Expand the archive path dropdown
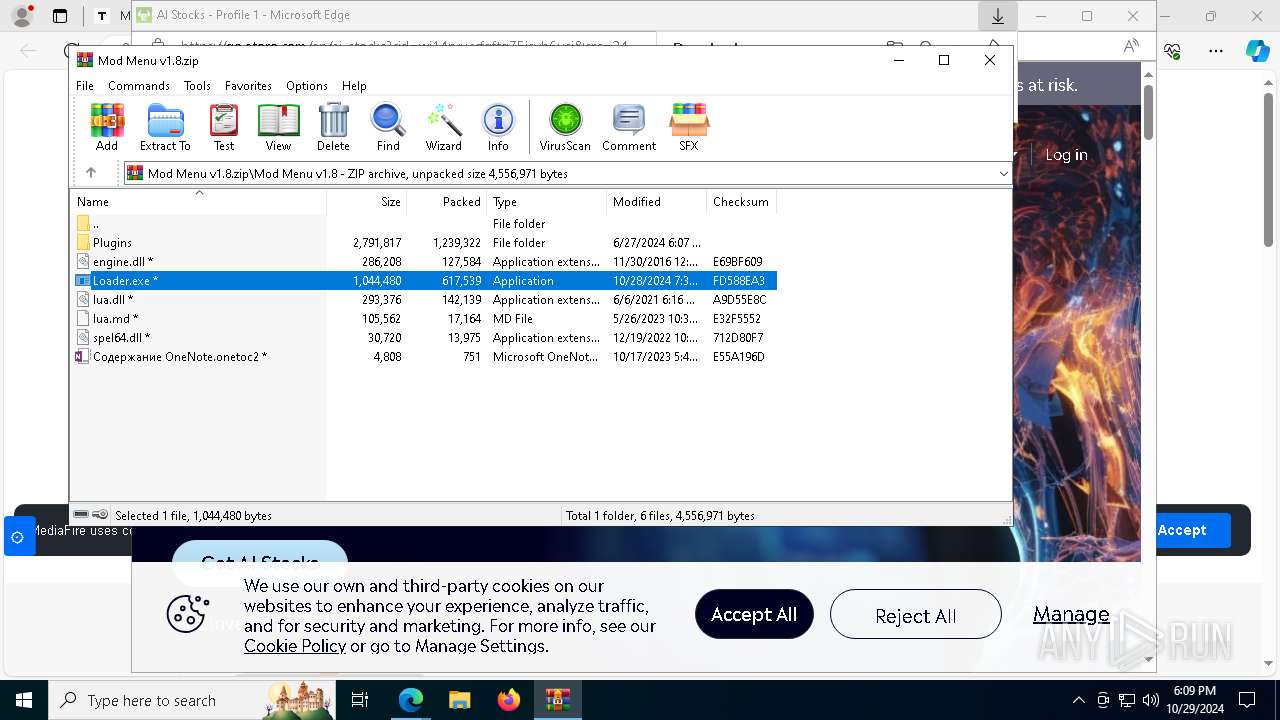1280x720 pixels. pyautogui.click(x=1003, y=173)
